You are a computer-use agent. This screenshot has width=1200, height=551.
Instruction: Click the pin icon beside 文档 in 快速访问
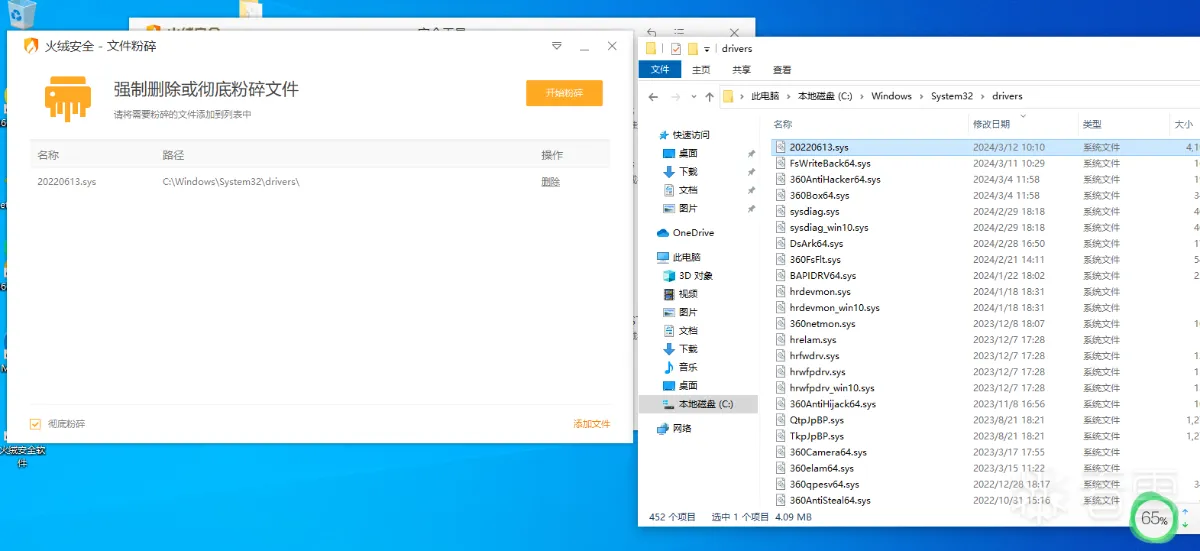[x=751, y=190]
